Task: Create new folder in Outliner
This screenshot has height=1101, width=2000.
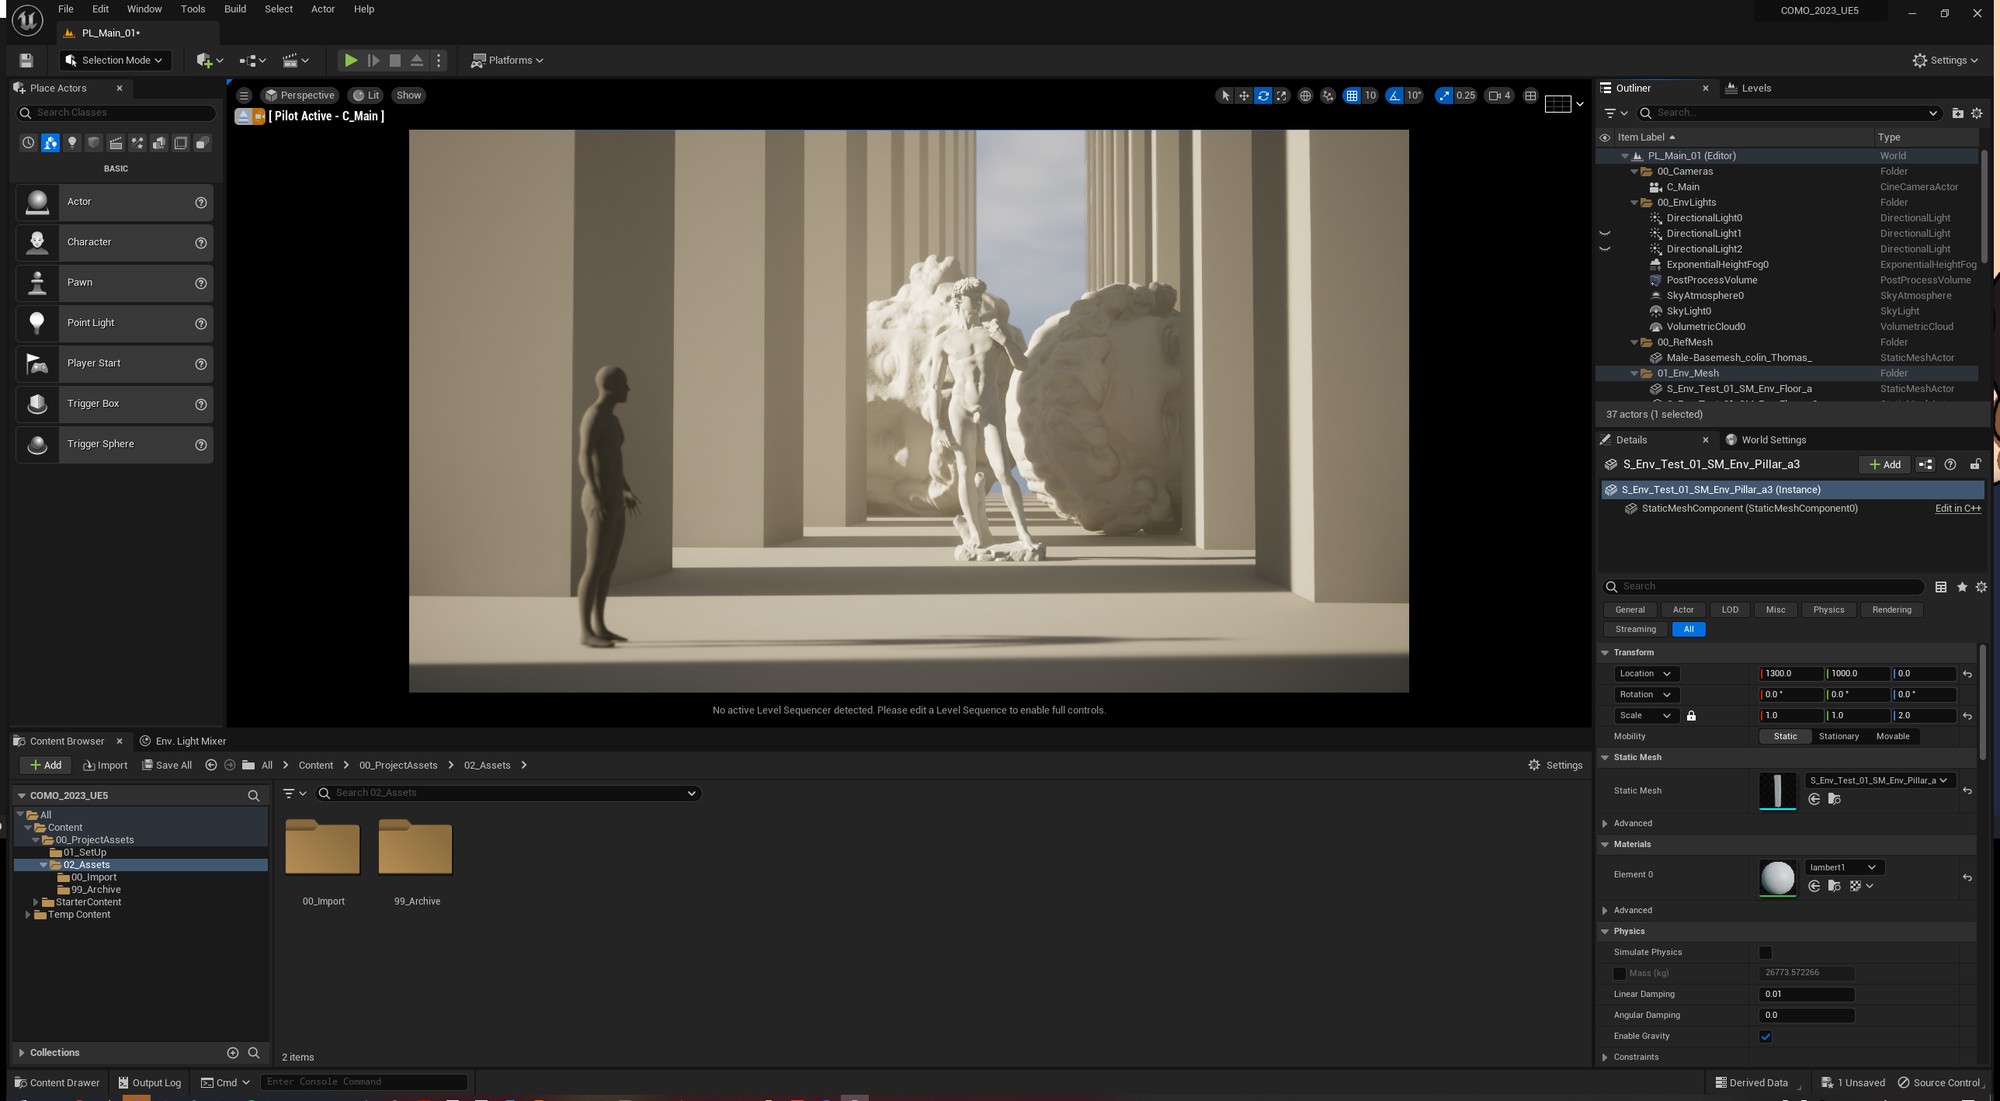Action: click(1957, 113)
